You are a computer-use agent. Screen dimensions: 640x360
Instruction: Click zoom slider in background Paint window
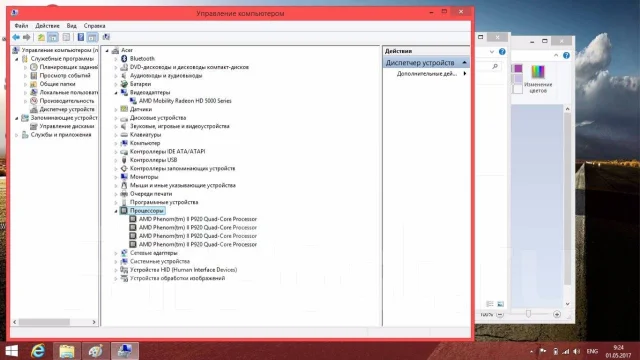click(528, 314)
